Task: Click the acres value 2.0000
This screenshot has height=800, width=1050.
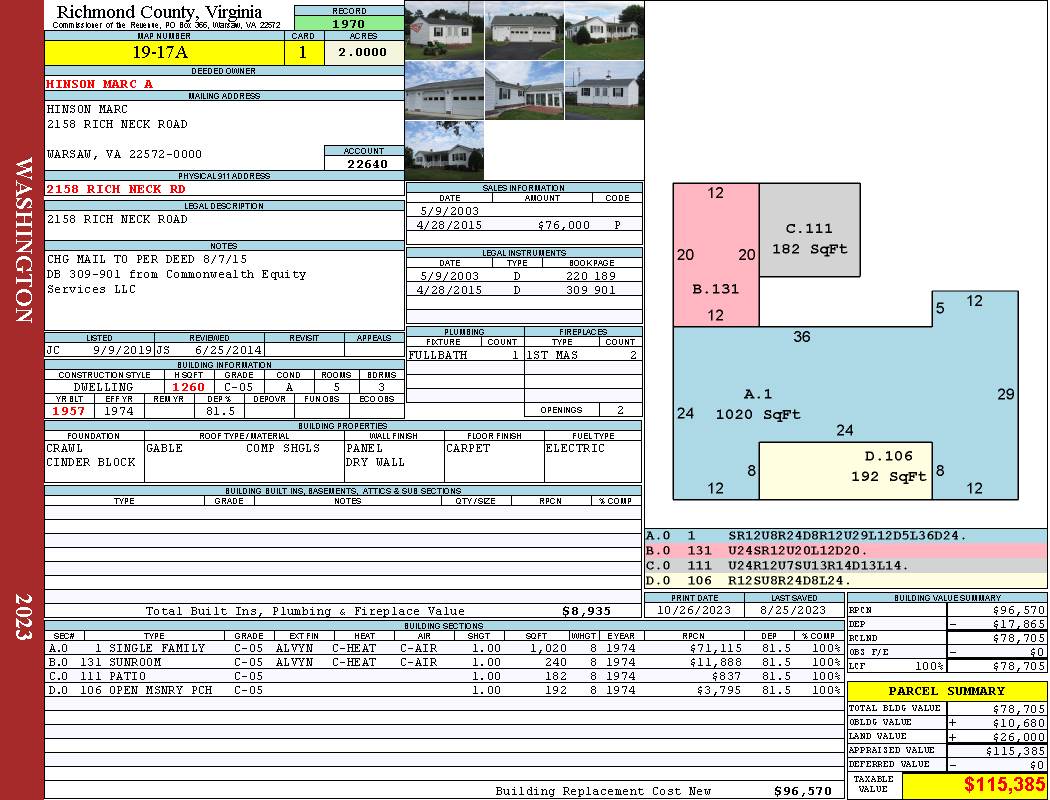Action: pos(362,52)
